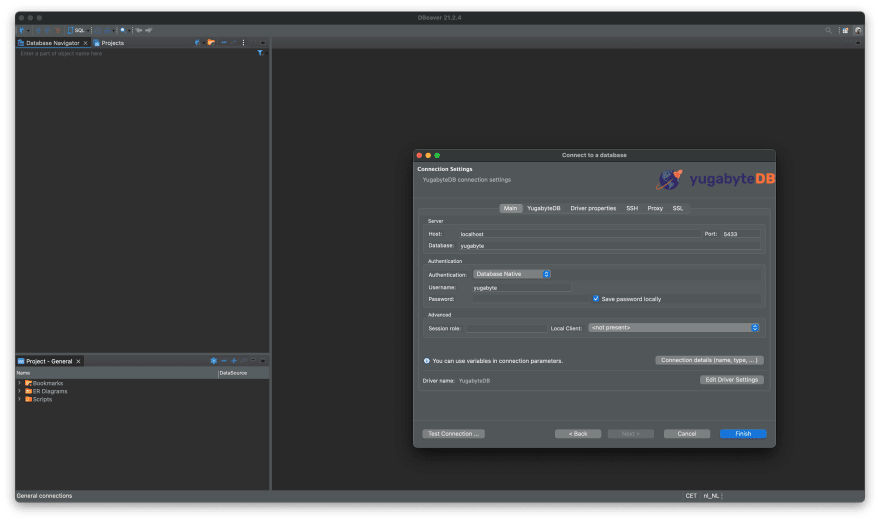This screenshot has height=521, width=880.
Task: Click the Finish button
Action: coord(743,434)
